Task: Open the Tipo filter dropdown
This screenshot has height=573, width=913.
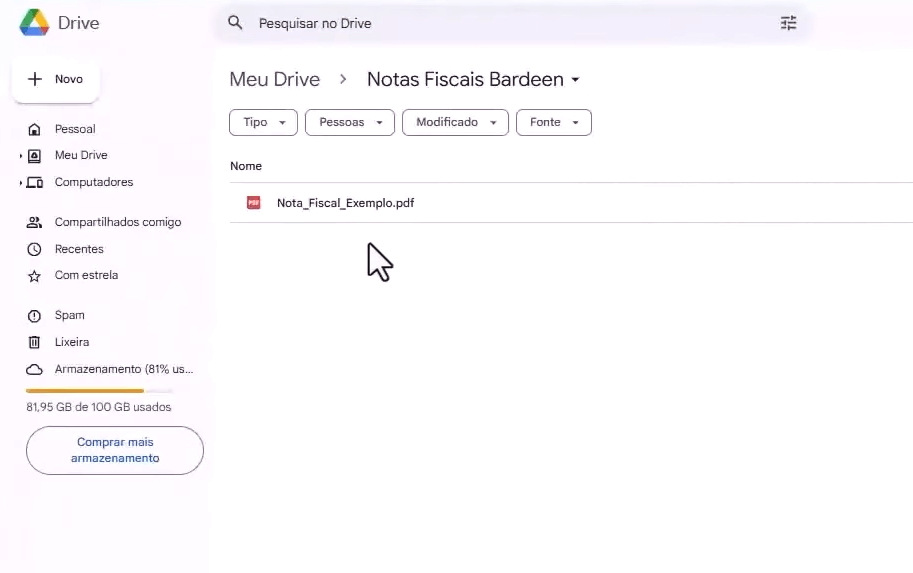Action: tap(263, 122)
